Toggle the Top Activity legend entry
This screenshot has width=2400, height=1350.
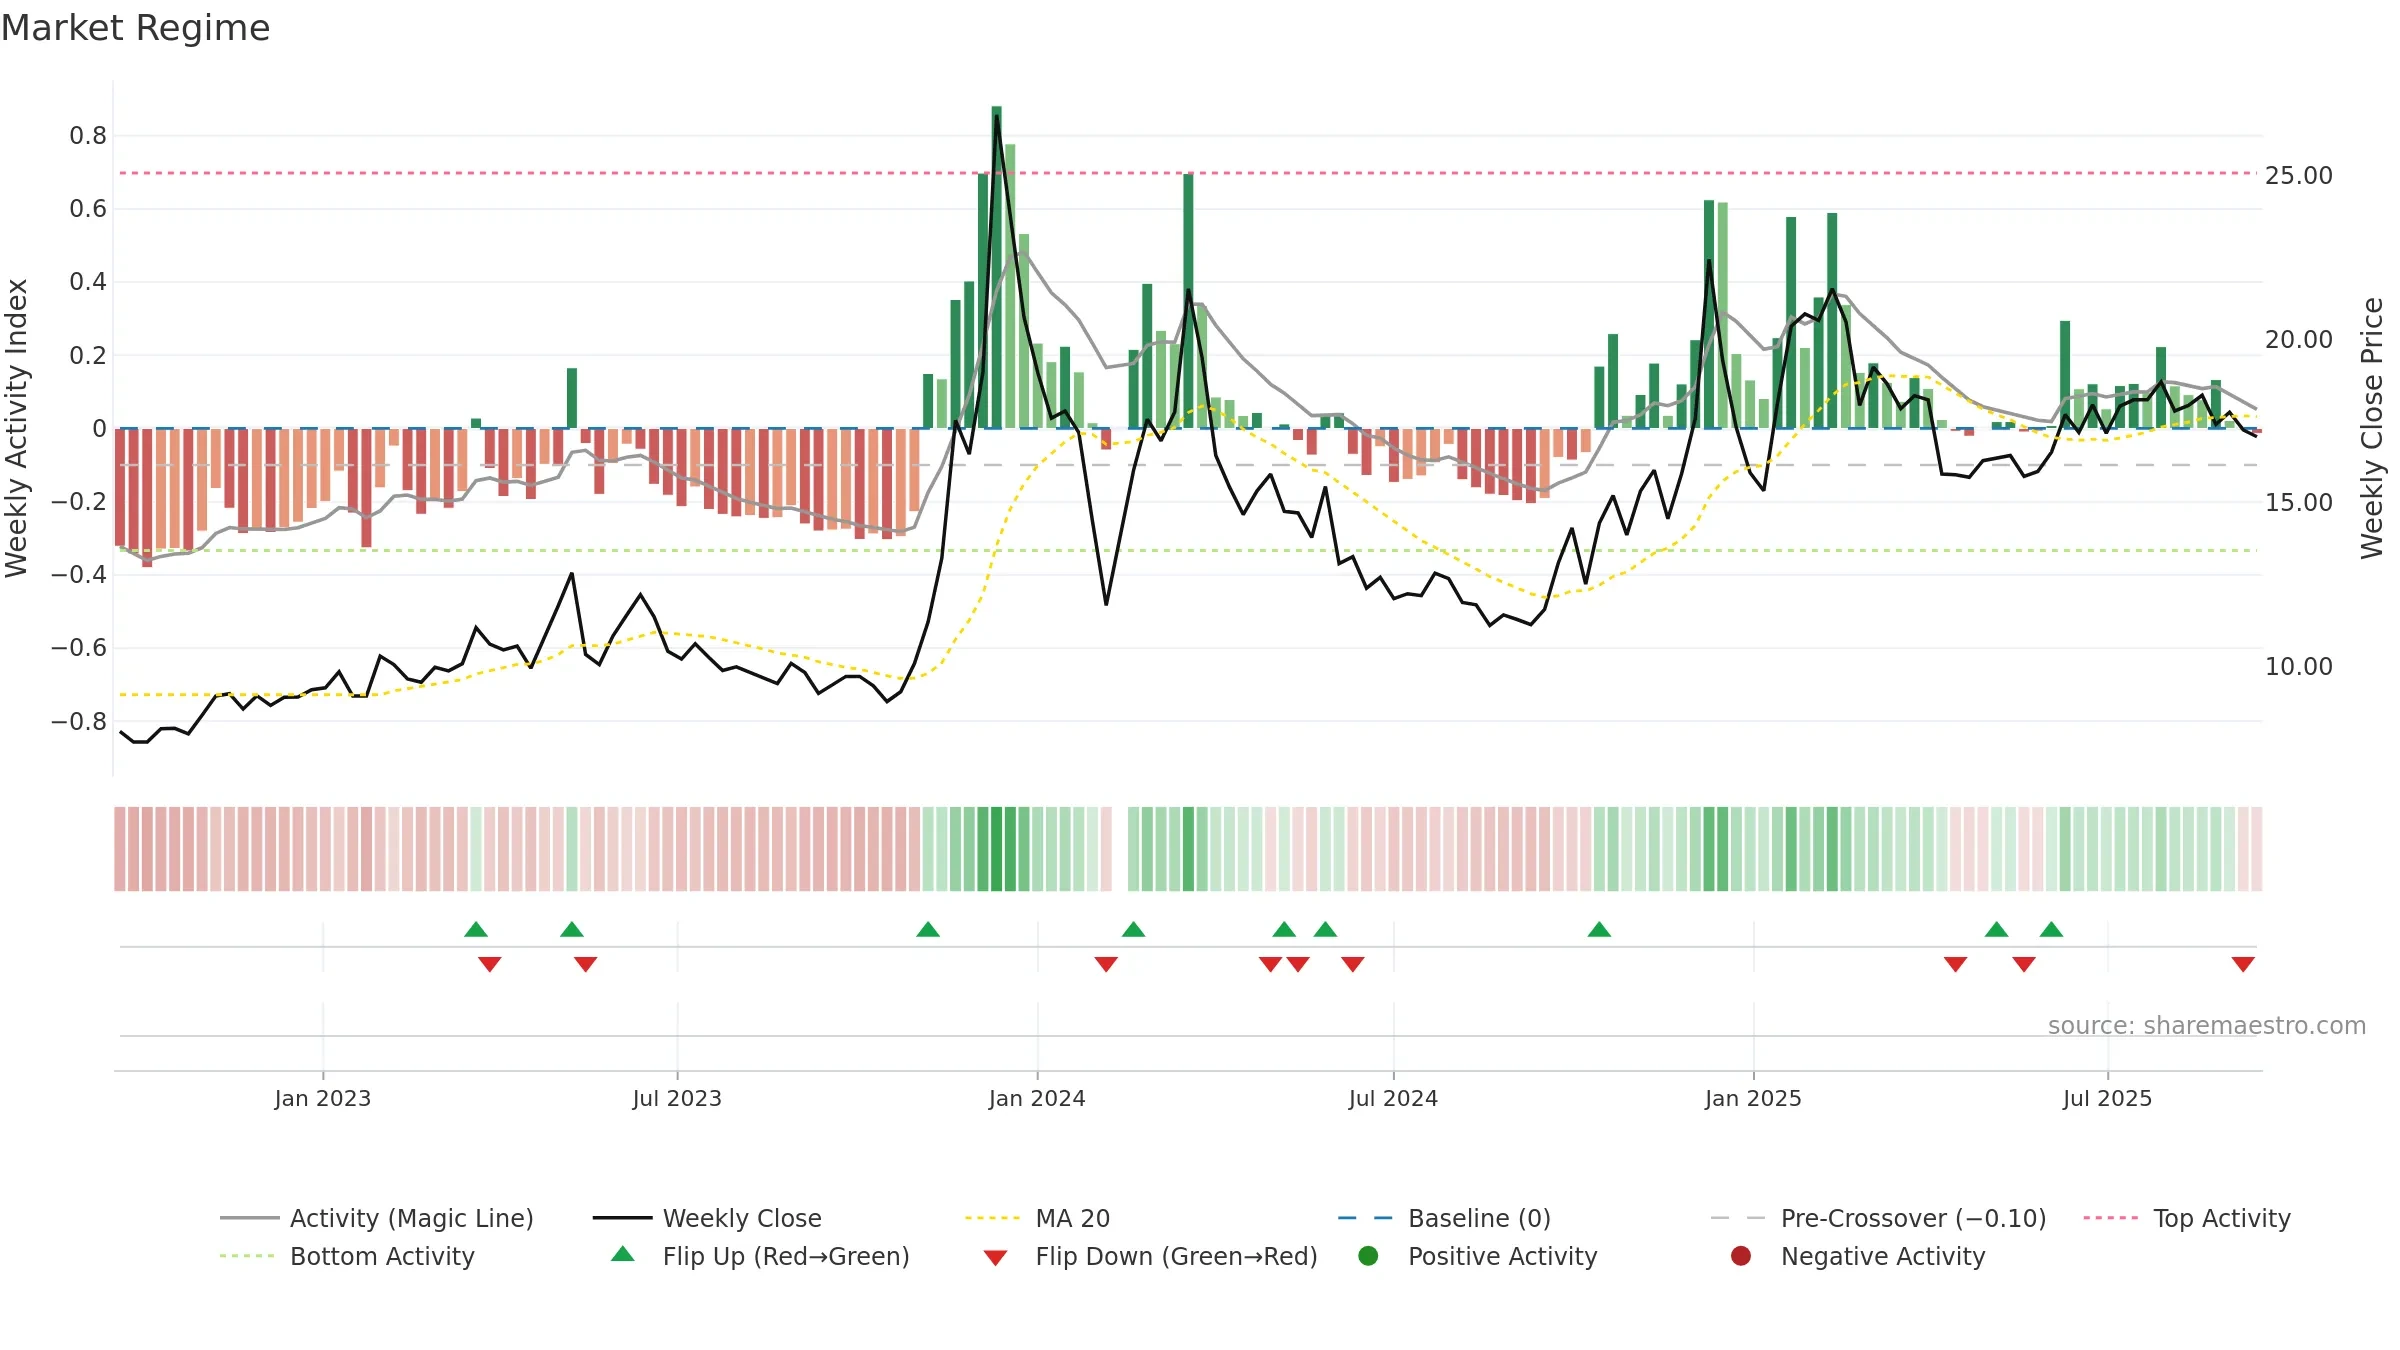coord(2187,1218)
